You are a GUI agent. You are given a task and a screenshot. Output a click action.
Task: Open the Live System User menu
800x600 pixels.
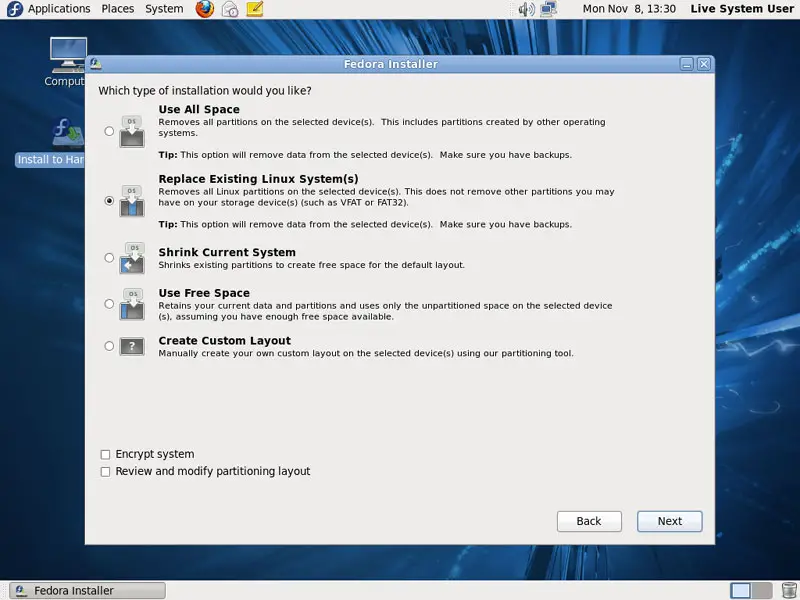click(x=742, y=9)
